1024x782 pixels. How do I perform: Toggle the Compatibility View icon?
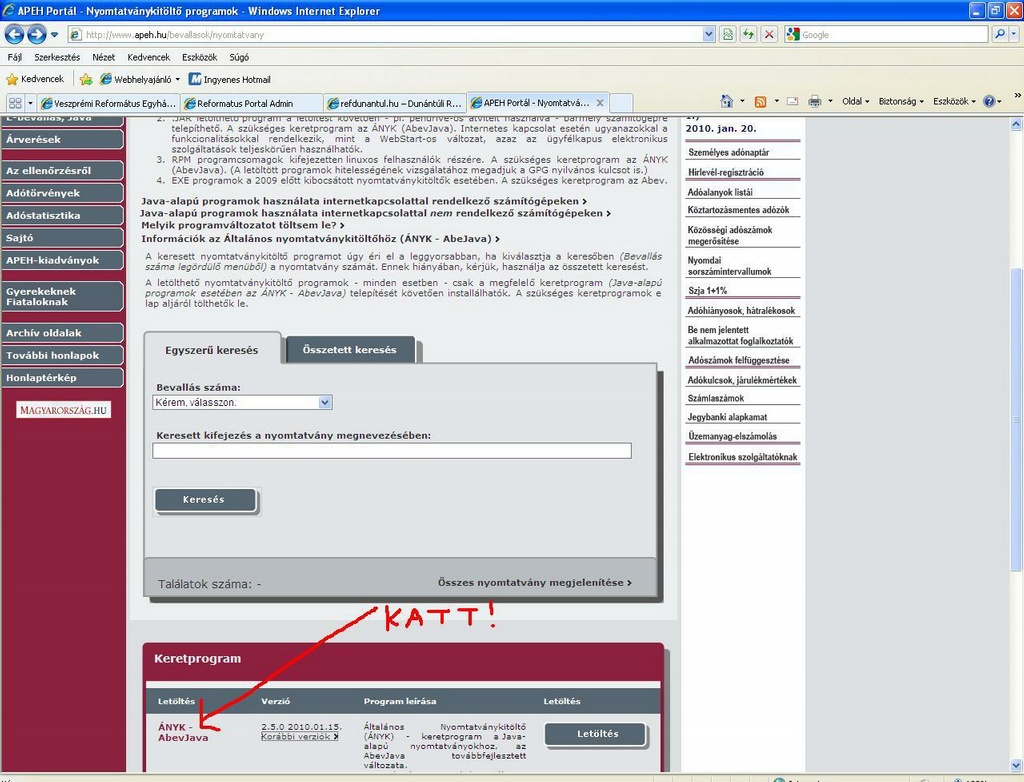coord(728,35)
